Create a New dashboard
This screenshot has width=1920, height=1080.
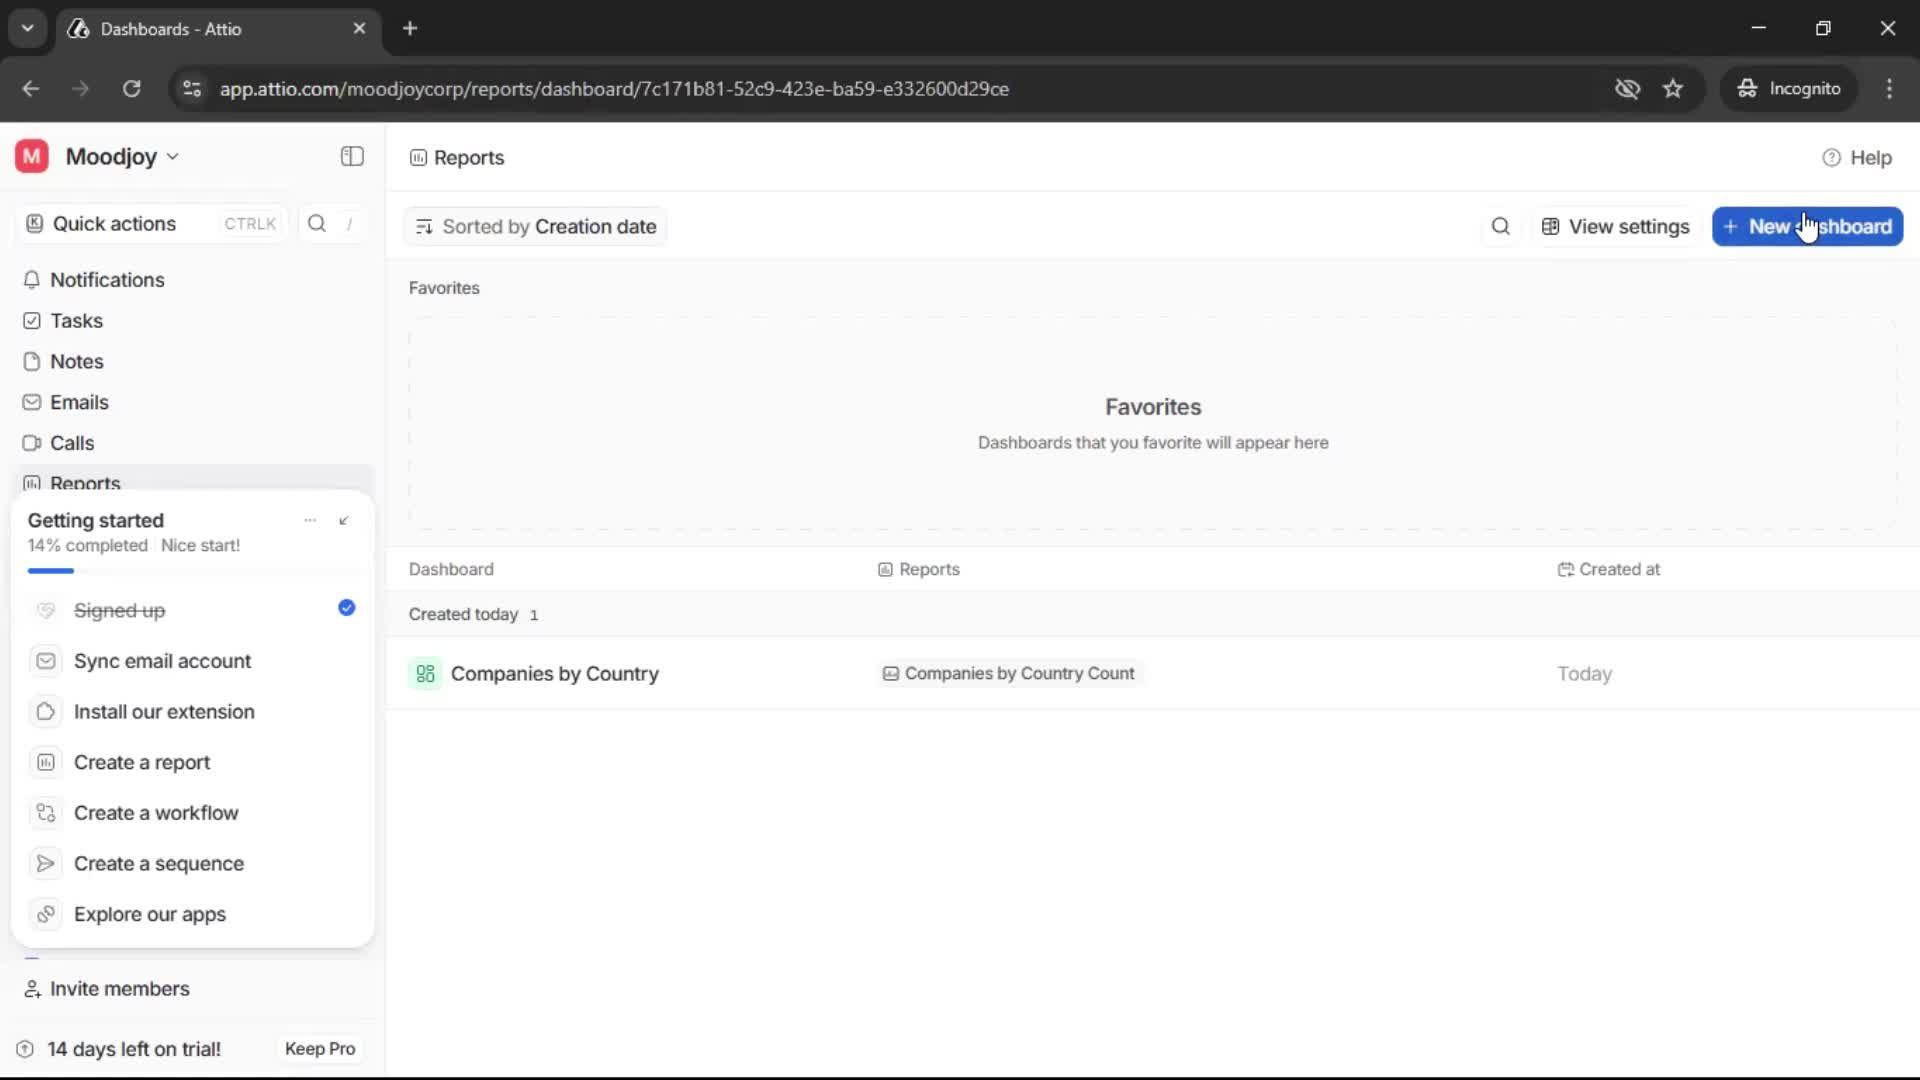point(1808,226)
